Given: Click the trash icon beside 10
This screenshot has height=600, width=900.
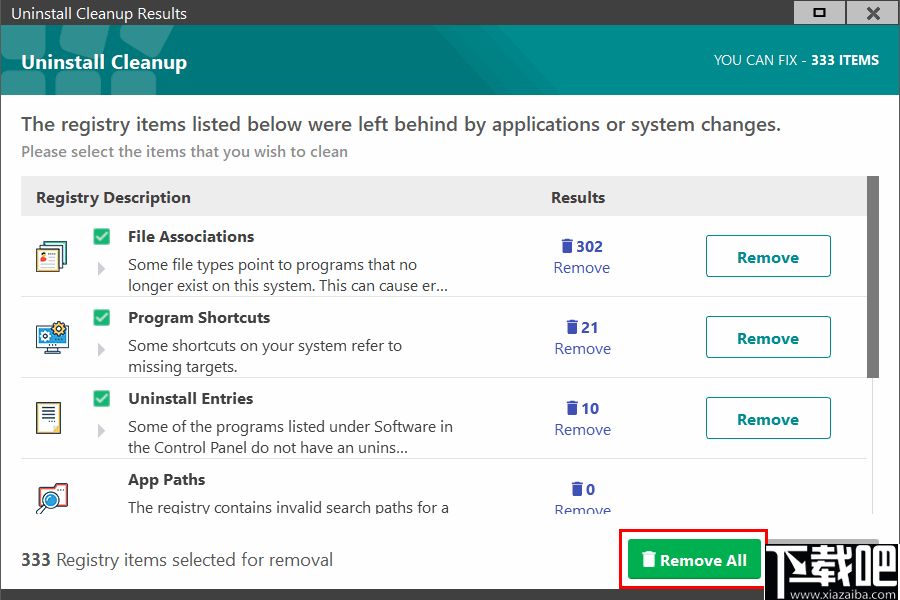Looking at the screenshot, I should (572, 408).
